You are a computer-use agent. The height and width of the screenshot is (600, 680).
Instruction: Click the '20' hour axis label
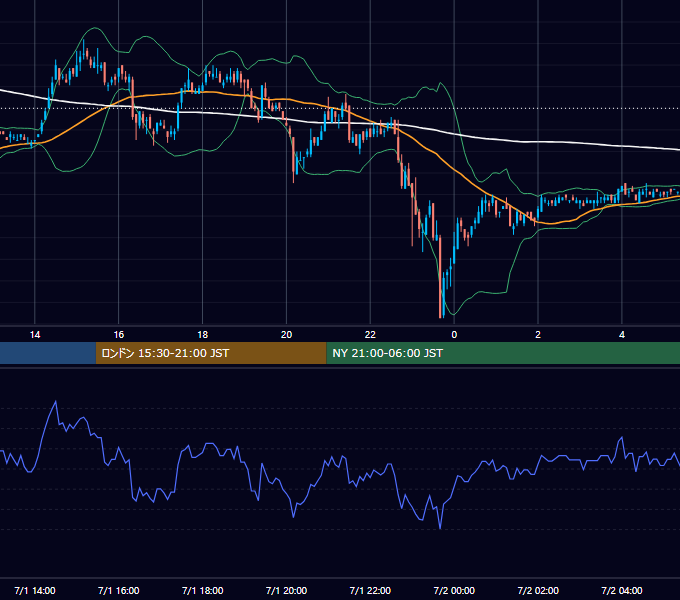(x=286, y=335)
